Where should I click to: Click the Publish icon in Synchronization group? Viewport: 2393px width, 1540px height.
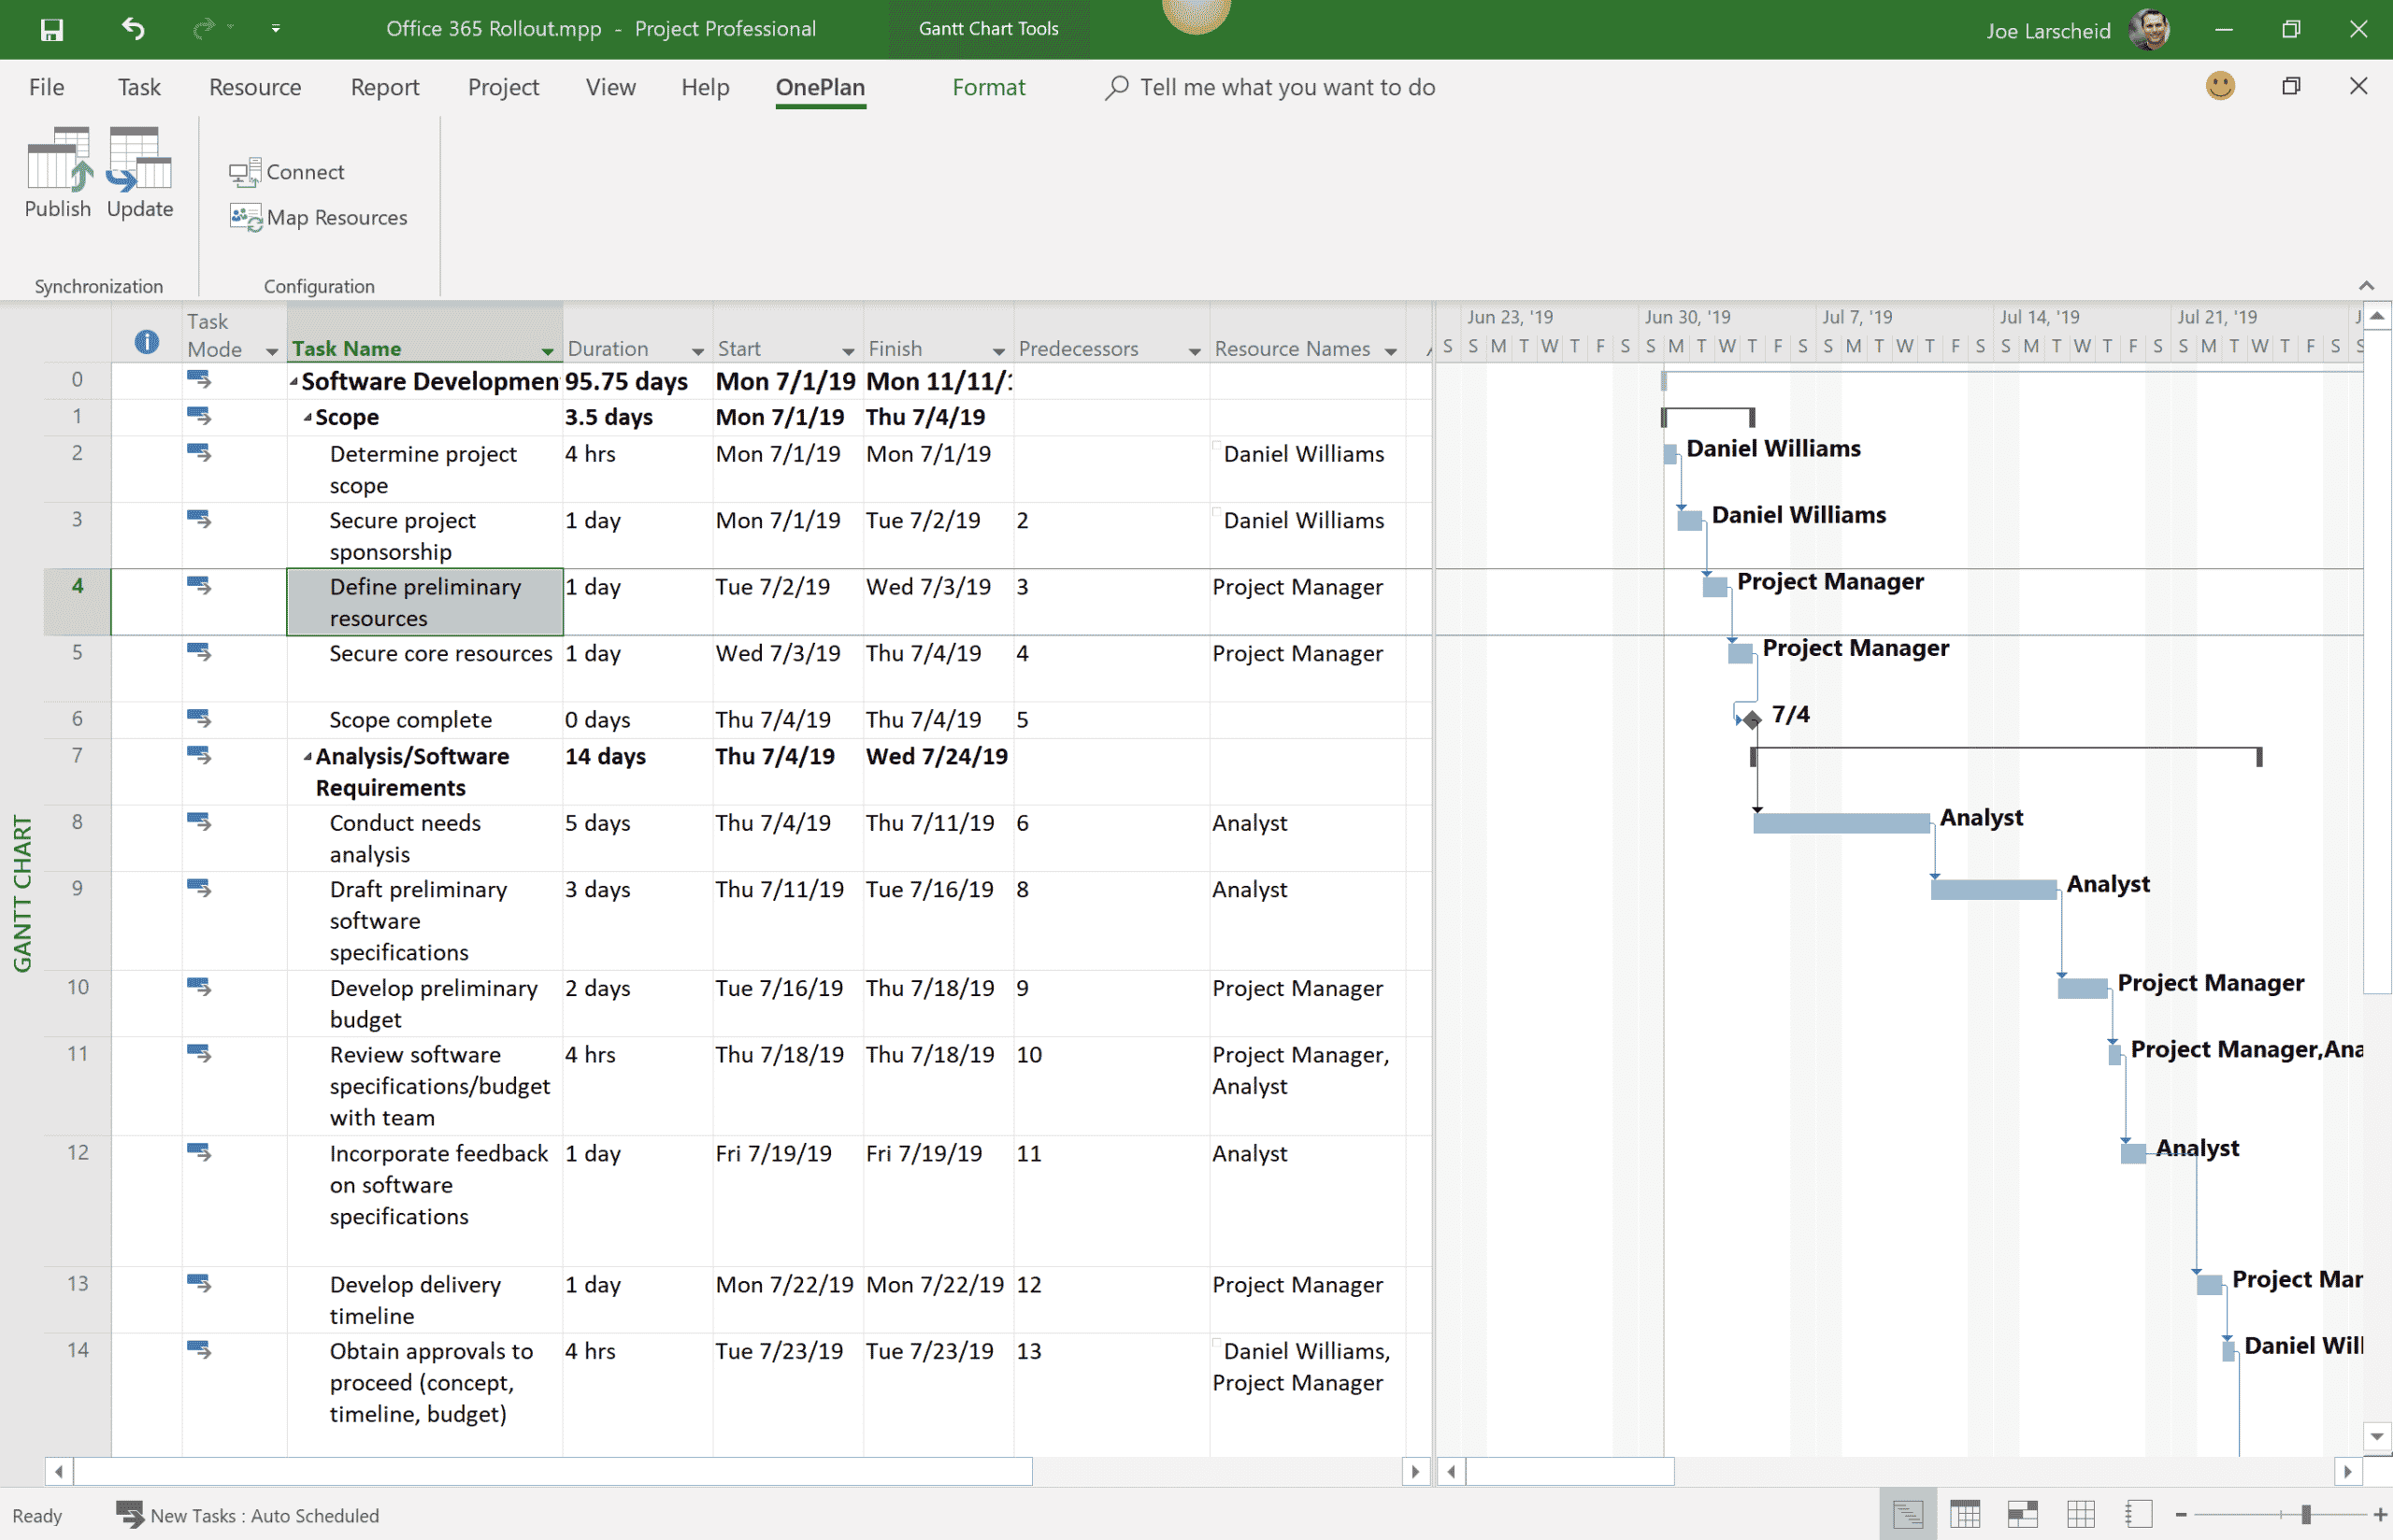(57, 172)
